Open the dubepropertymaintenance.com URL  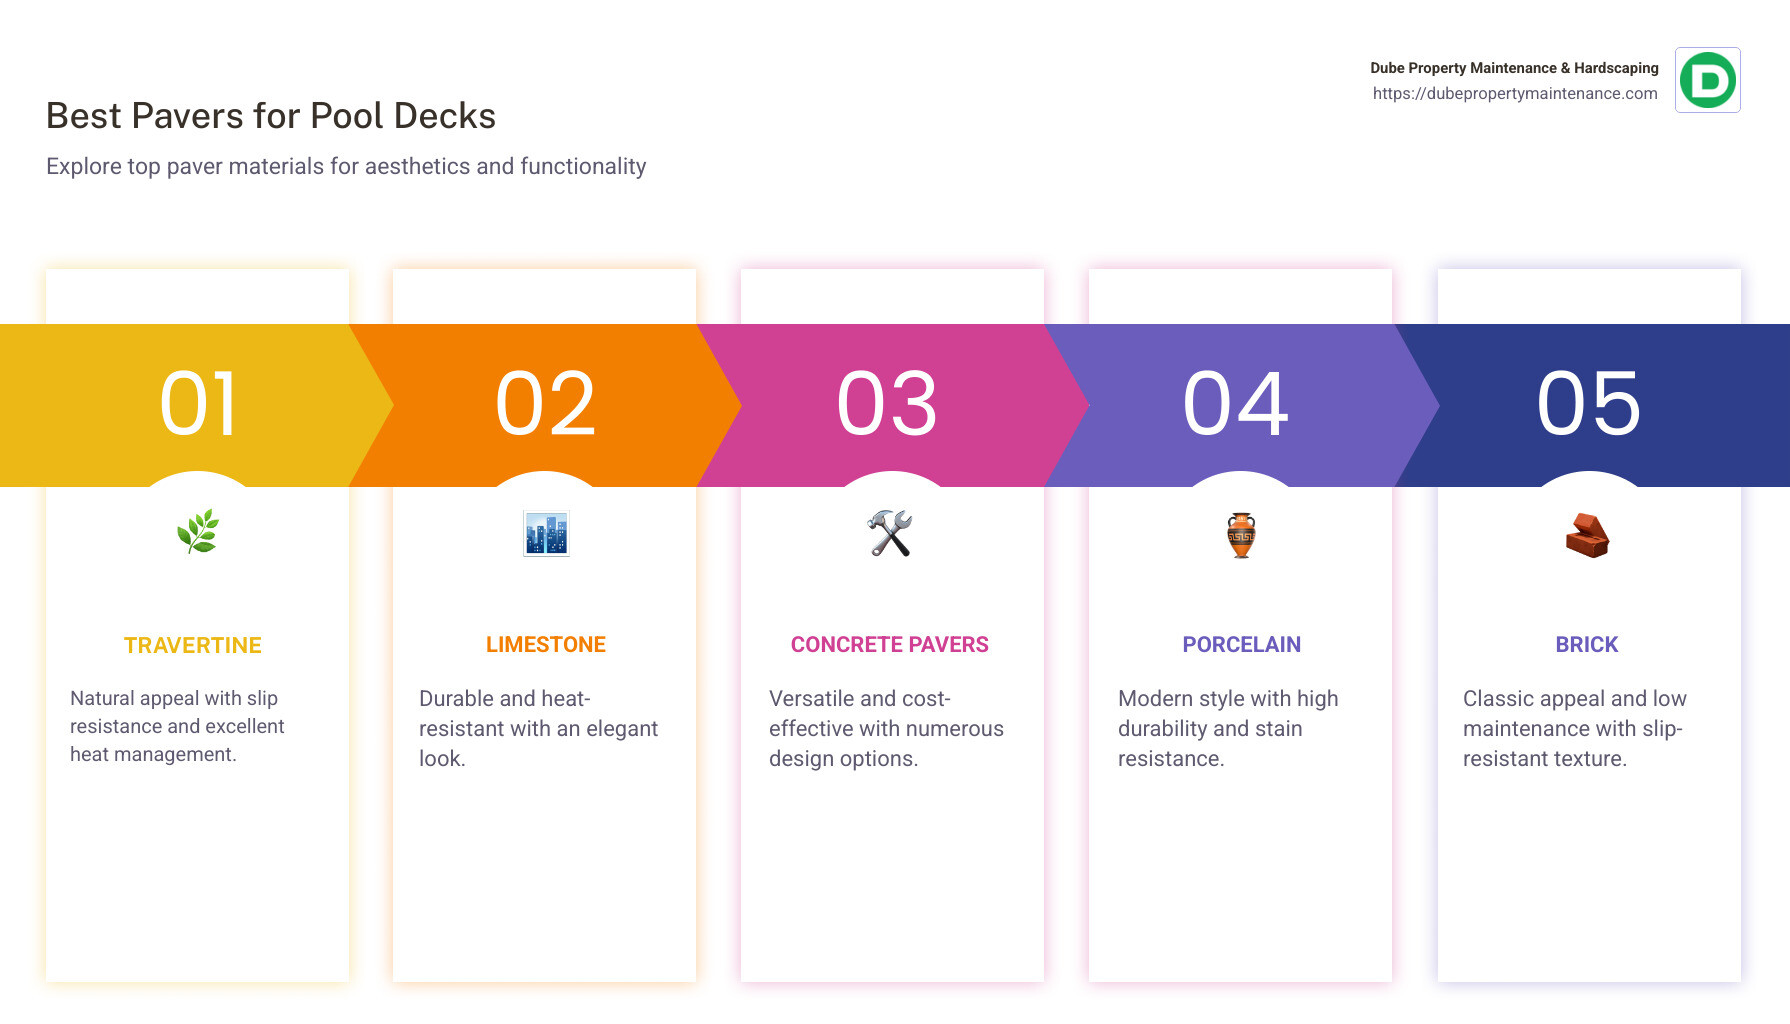pyautogui.click(x=1514, y=94)
